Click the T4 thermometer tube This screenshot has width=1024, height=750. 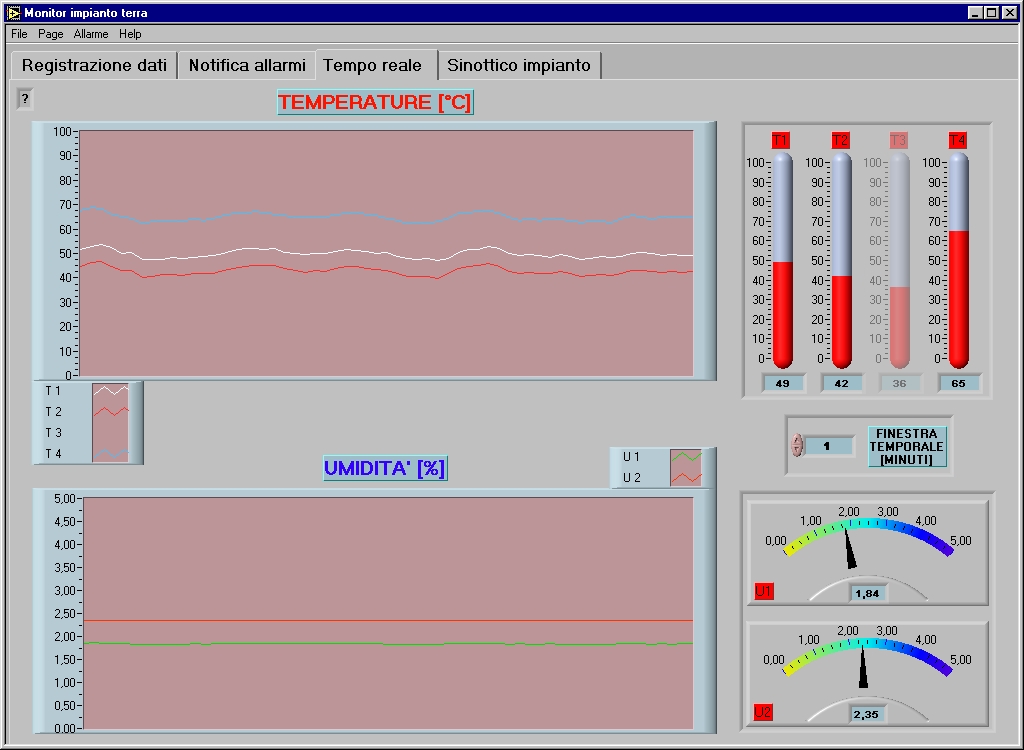coord(959,260)
